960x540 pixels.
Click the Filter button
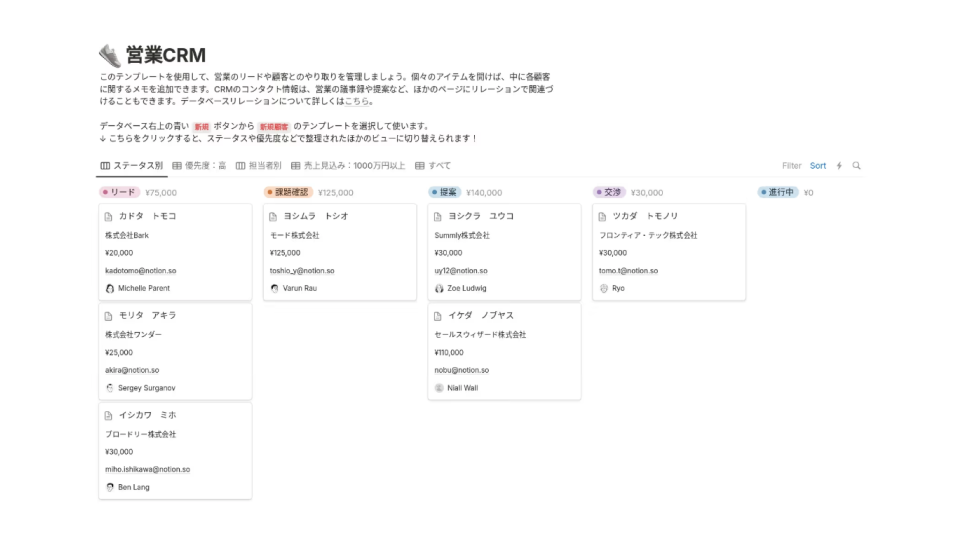pyautogui.click(x=792, y=165)
